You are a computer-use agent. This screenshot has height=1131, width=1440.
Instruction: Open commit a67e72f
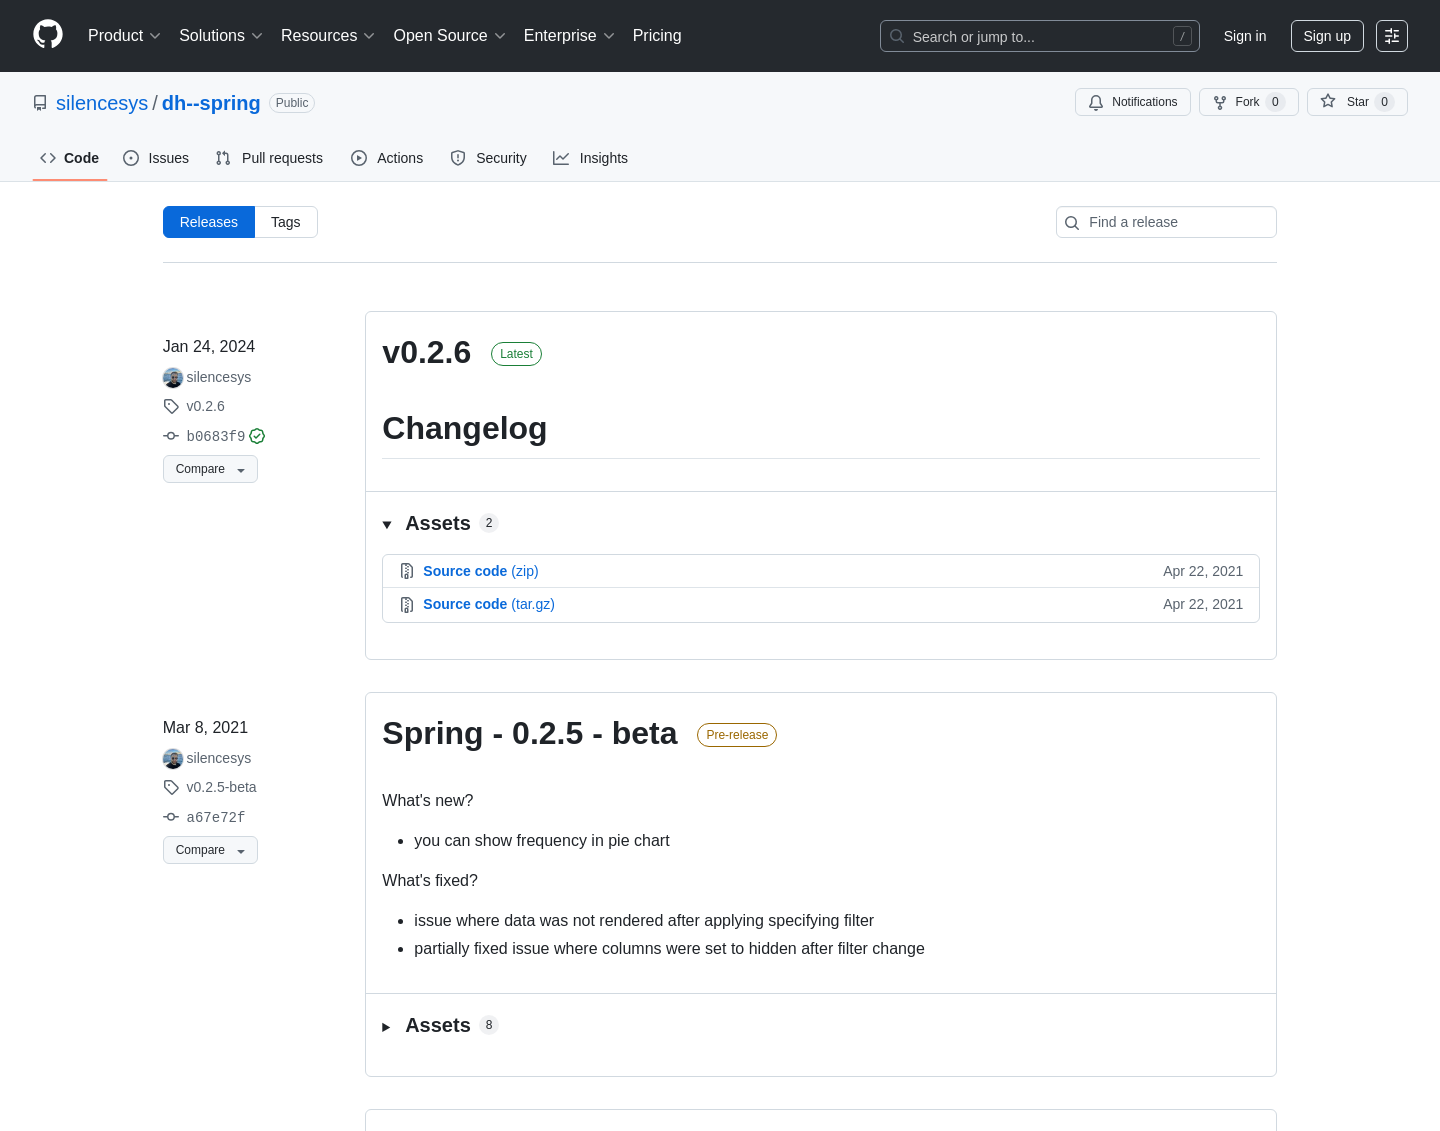[216, 817]
